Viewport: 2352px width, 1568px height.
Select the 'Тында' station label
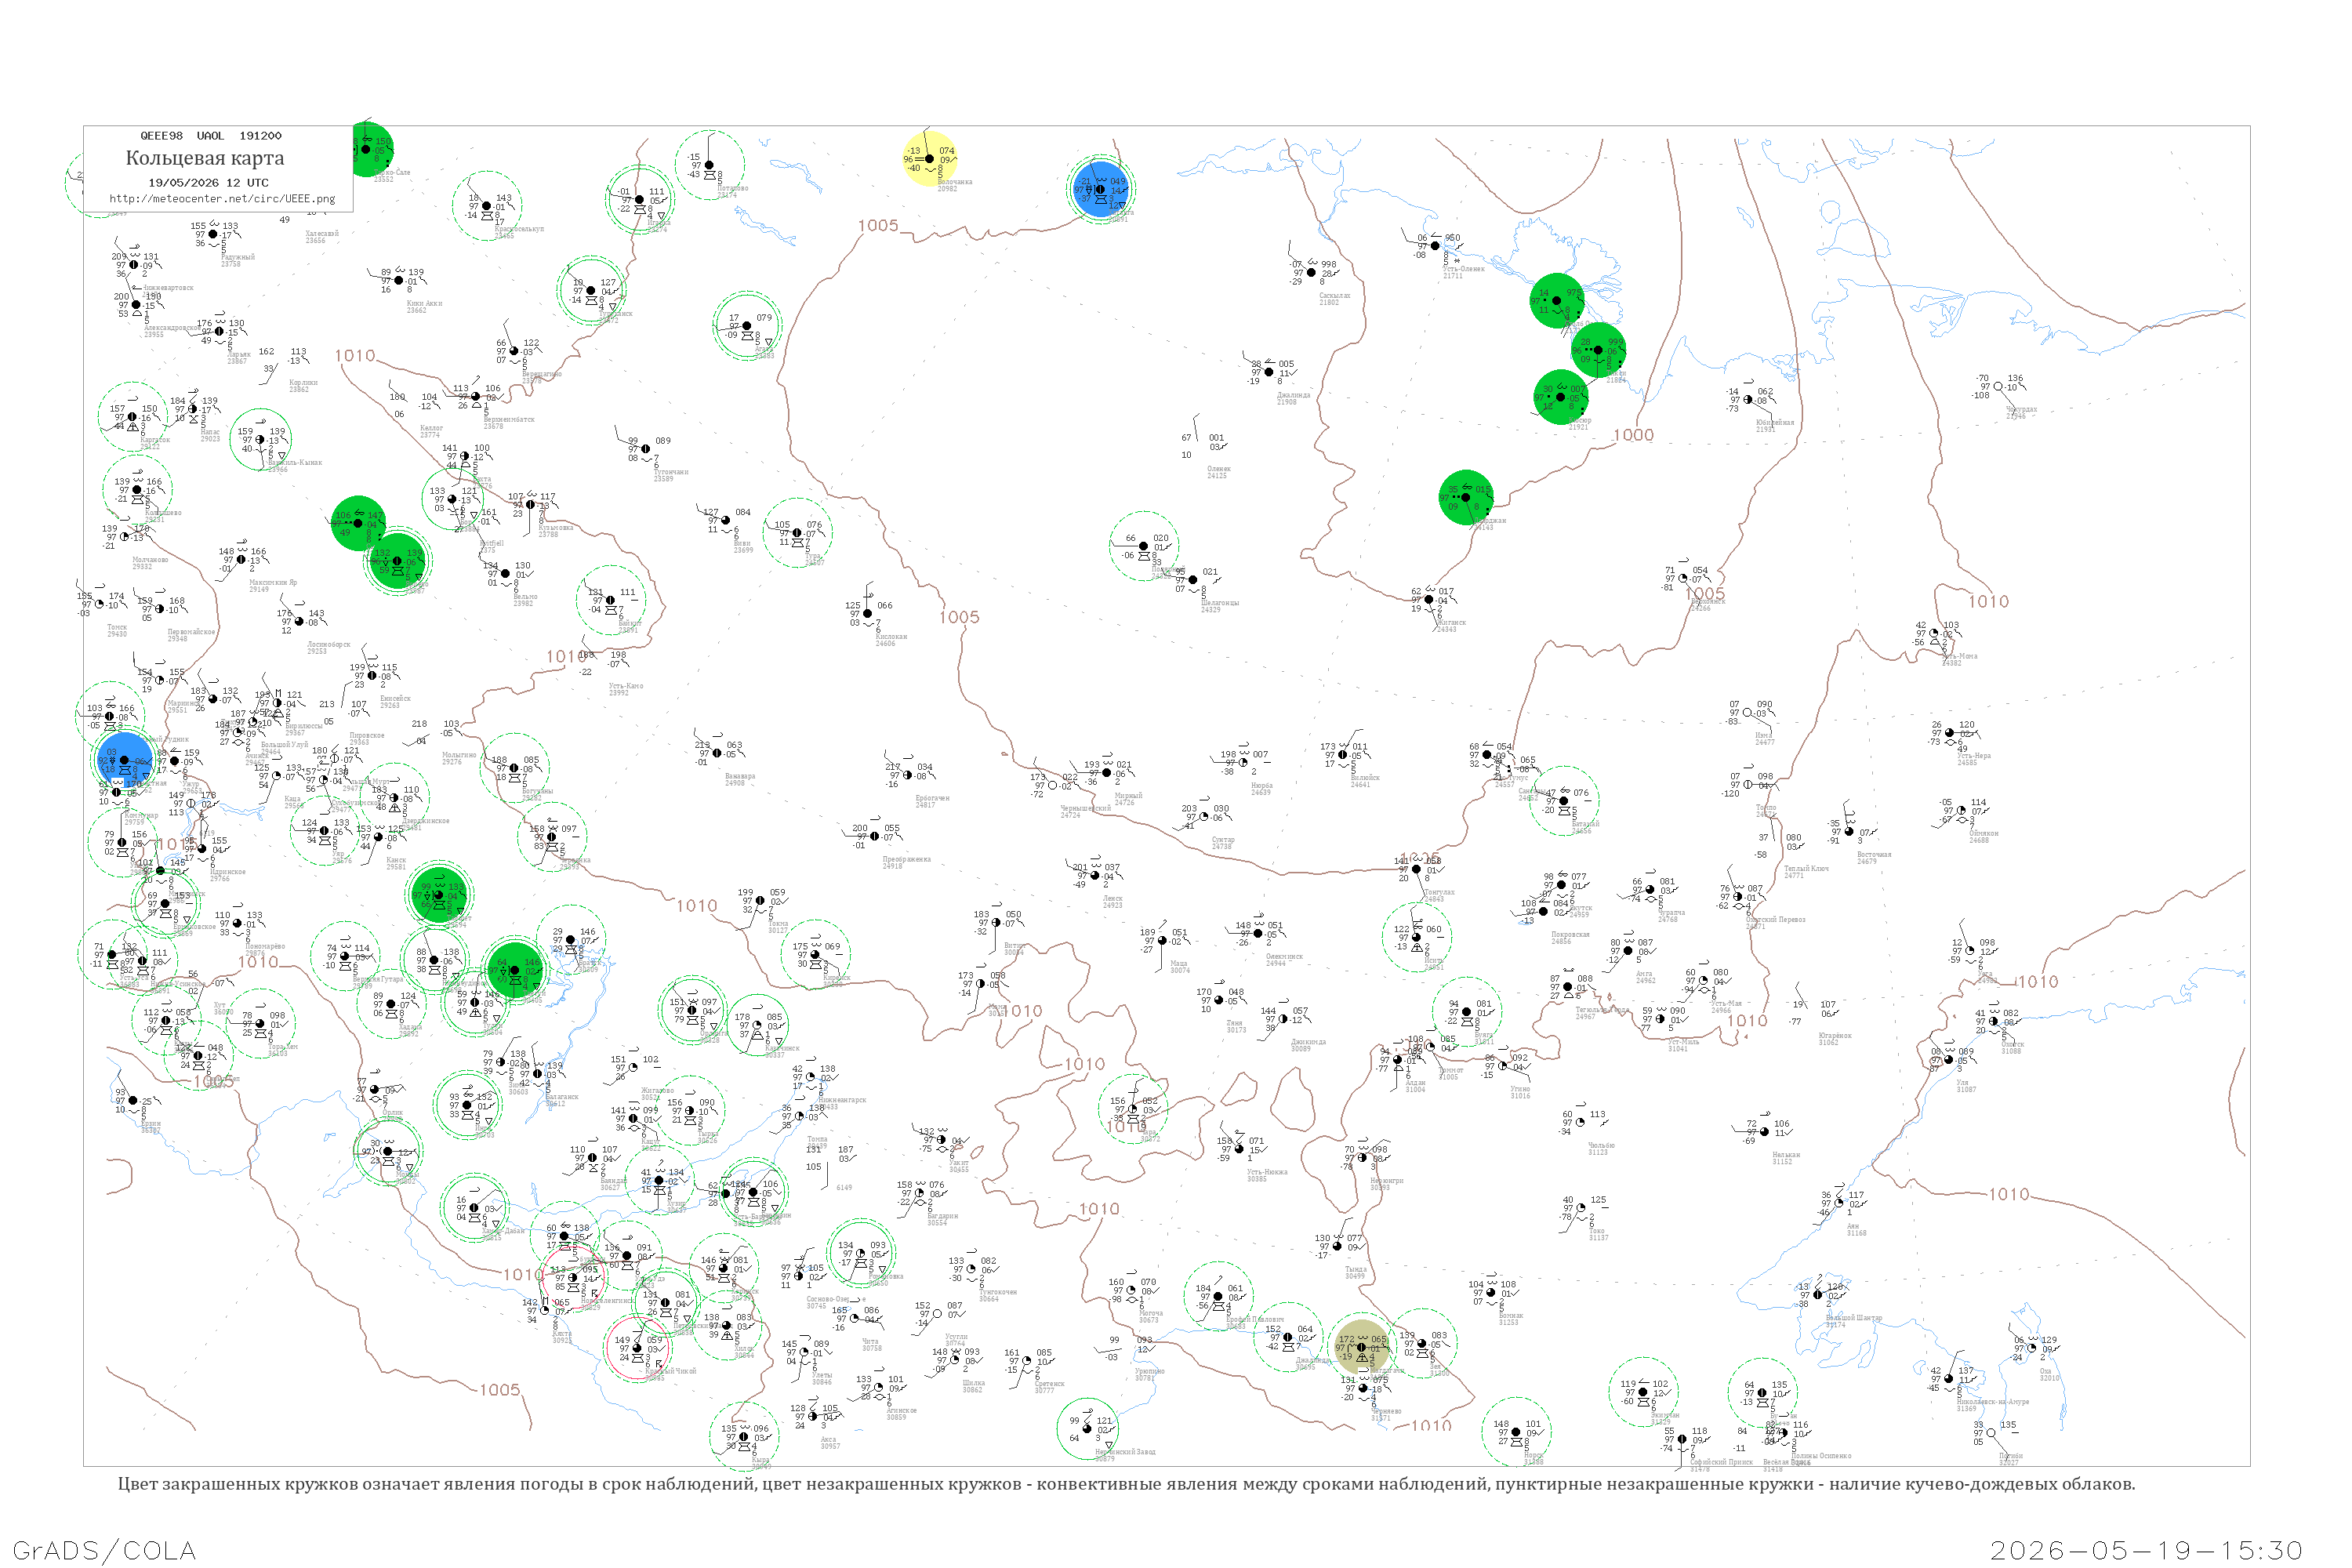coord(1355,1269)
